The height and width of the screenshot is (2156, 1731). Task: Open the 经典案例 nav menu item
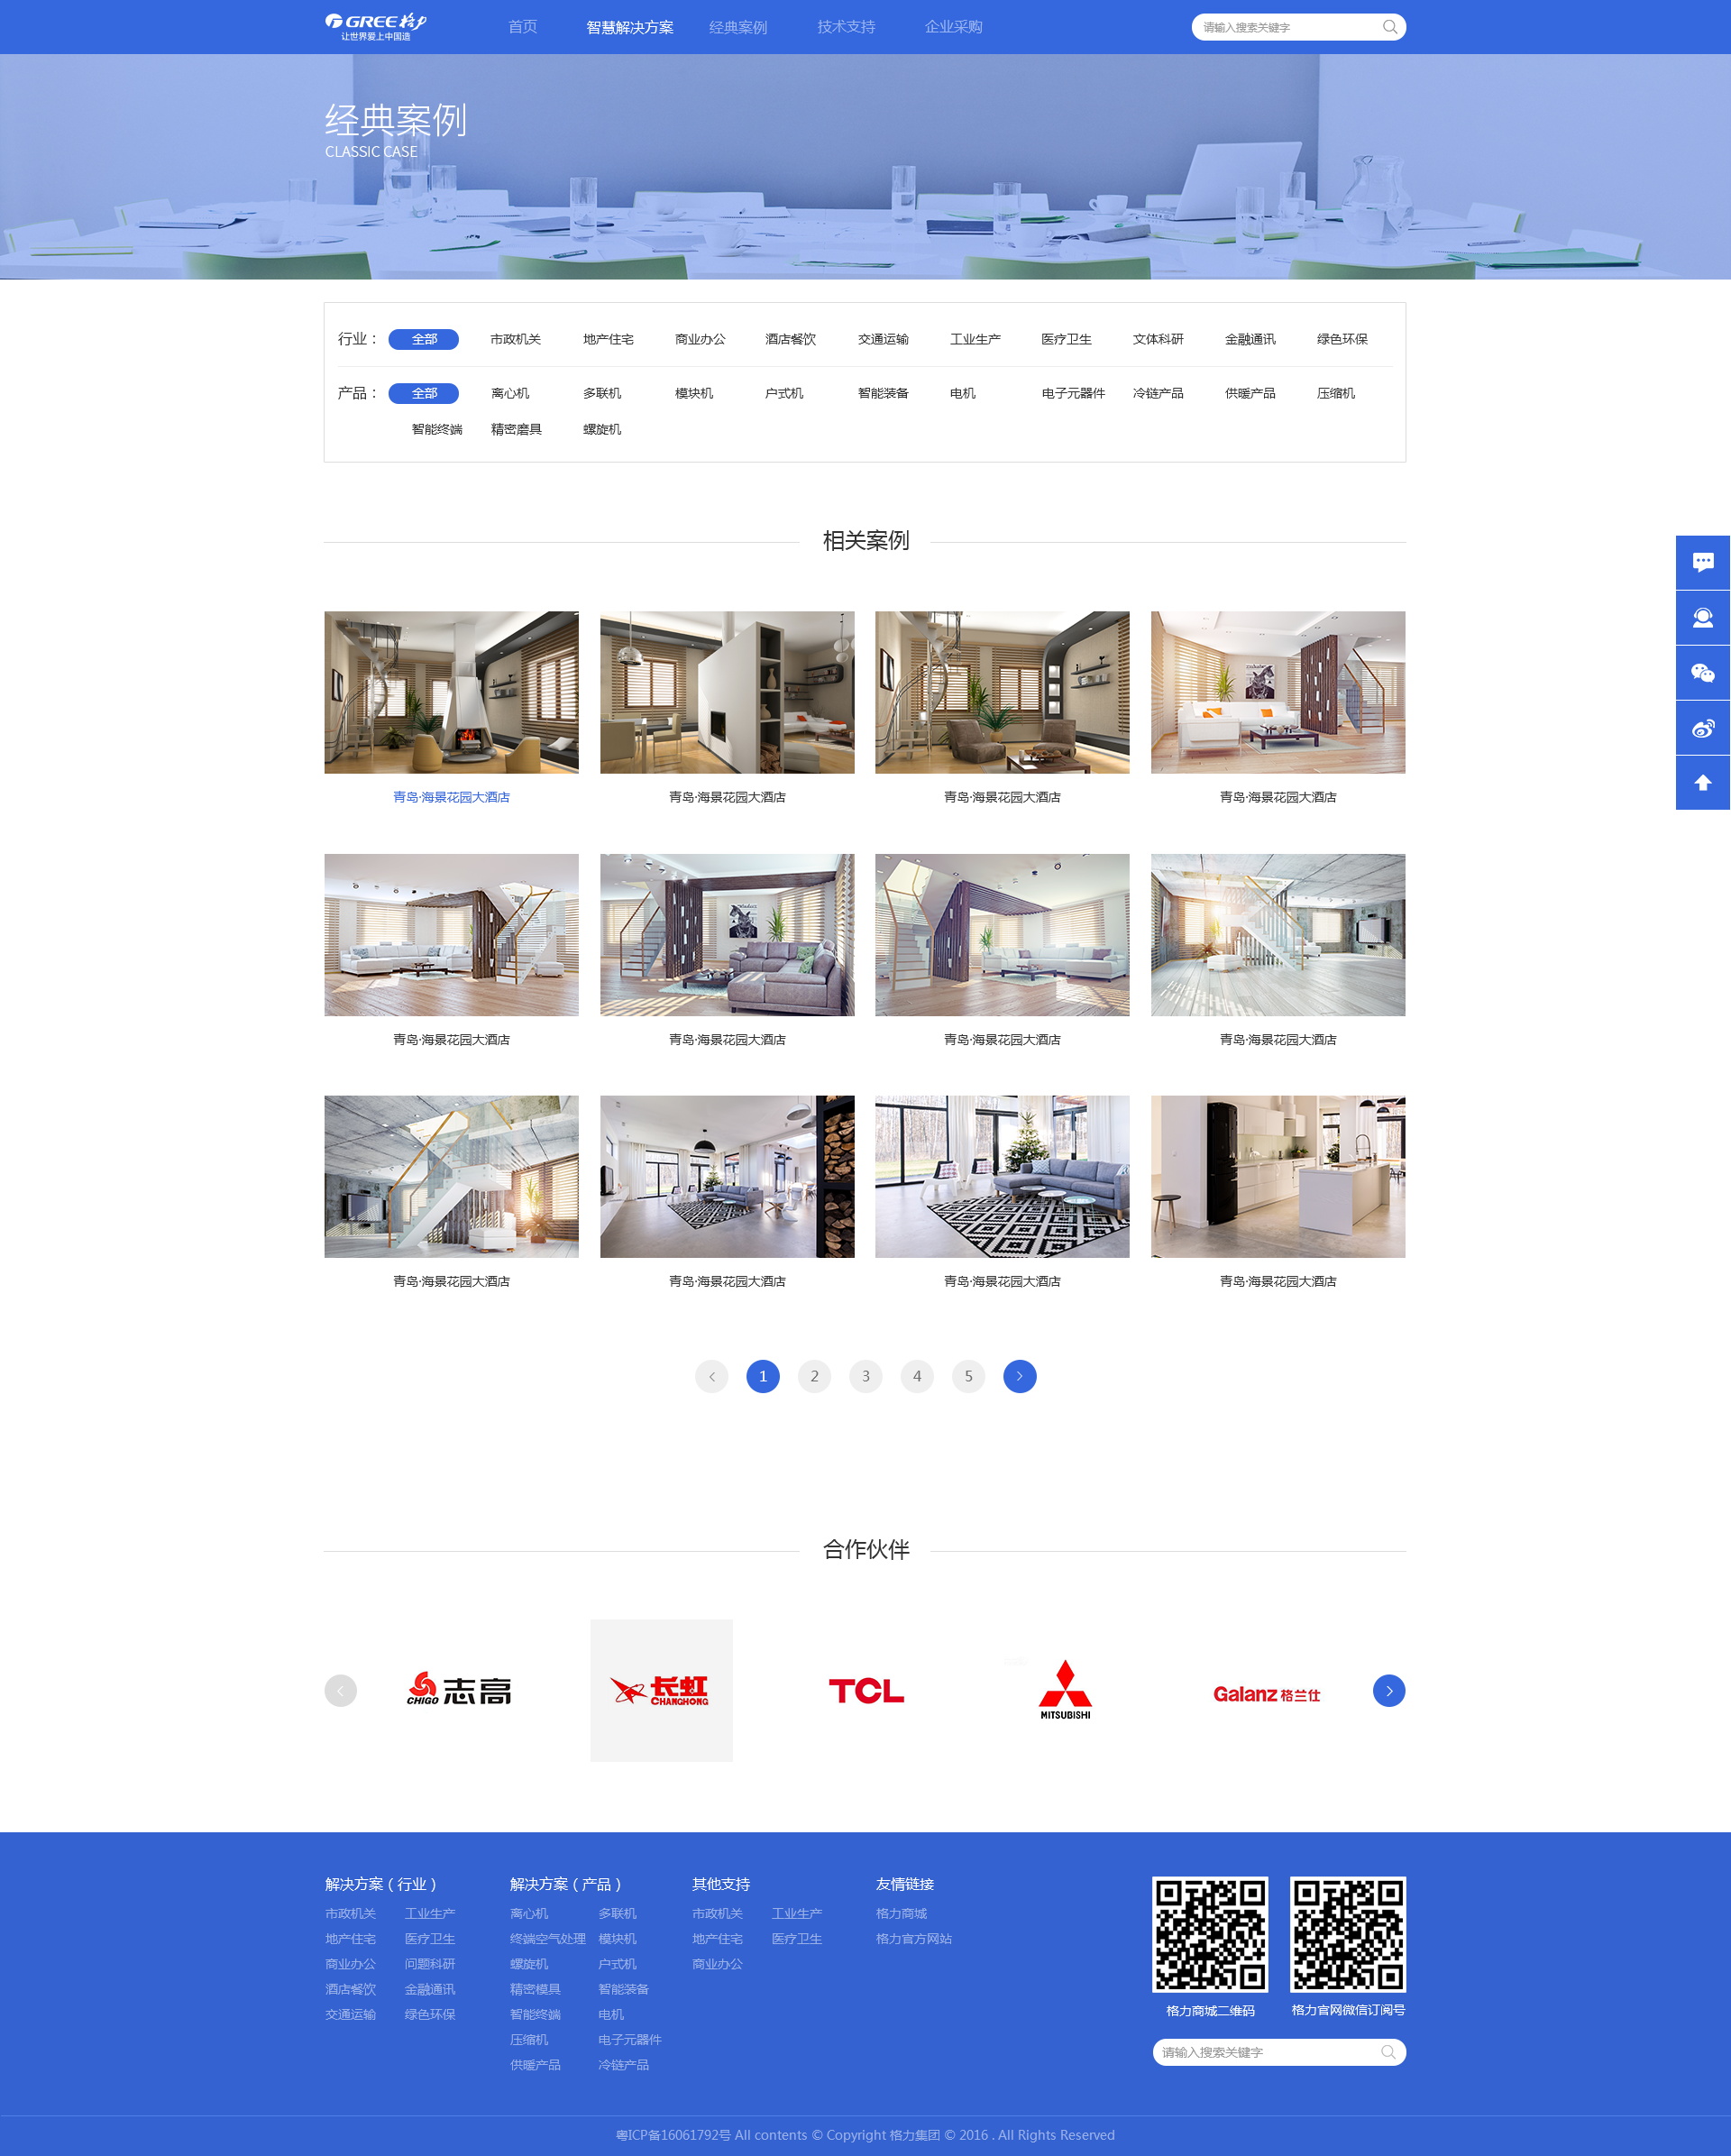[x=738, y=27]
